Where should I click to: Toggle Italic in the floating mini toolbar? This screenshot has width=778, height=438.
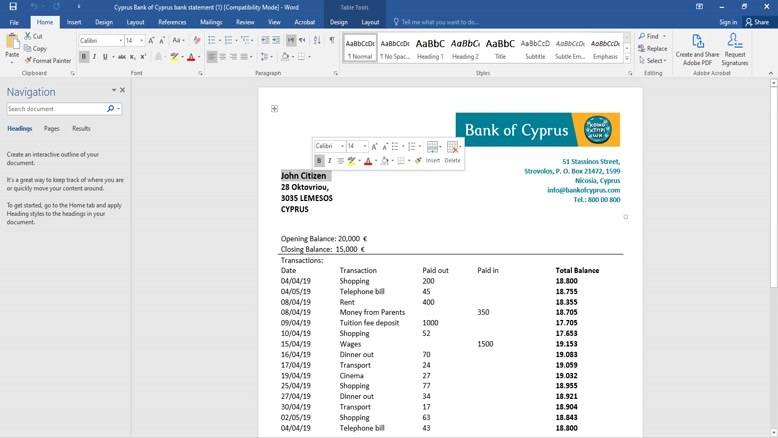[330, 161]
